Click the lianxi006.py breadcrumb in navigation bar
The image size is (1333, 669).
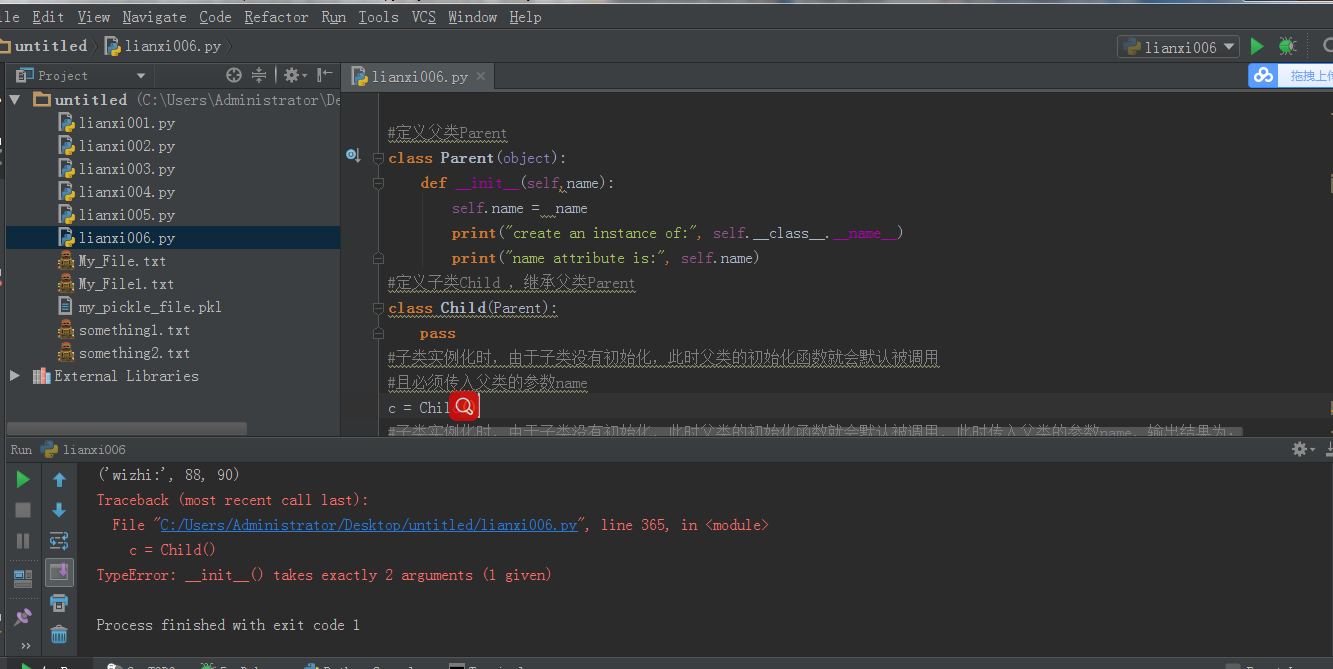coord(163,46)
